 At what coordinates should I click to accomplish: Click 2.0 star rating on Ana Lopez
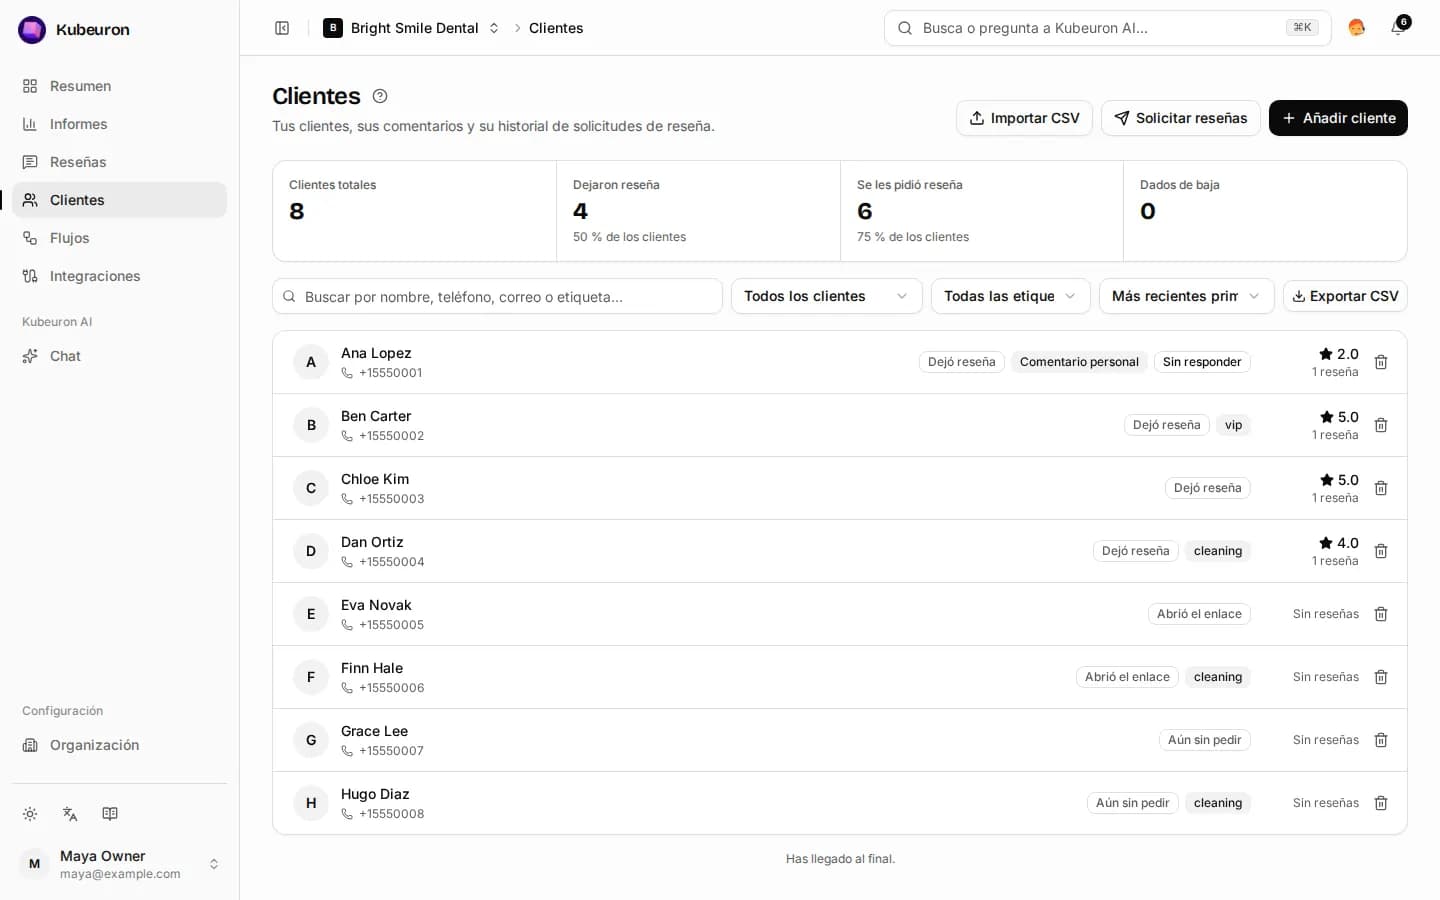[x=1339, y=354]
